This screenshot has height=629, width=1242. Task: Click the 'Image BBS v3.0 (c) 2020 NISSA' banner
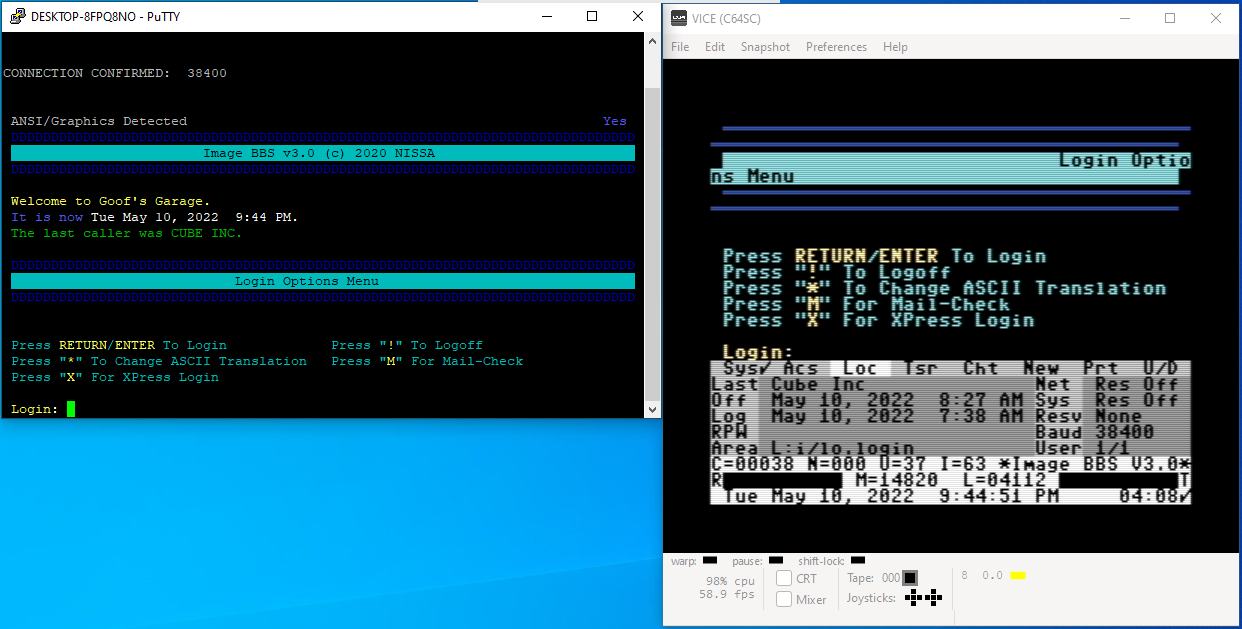click(x=323, y=153)
